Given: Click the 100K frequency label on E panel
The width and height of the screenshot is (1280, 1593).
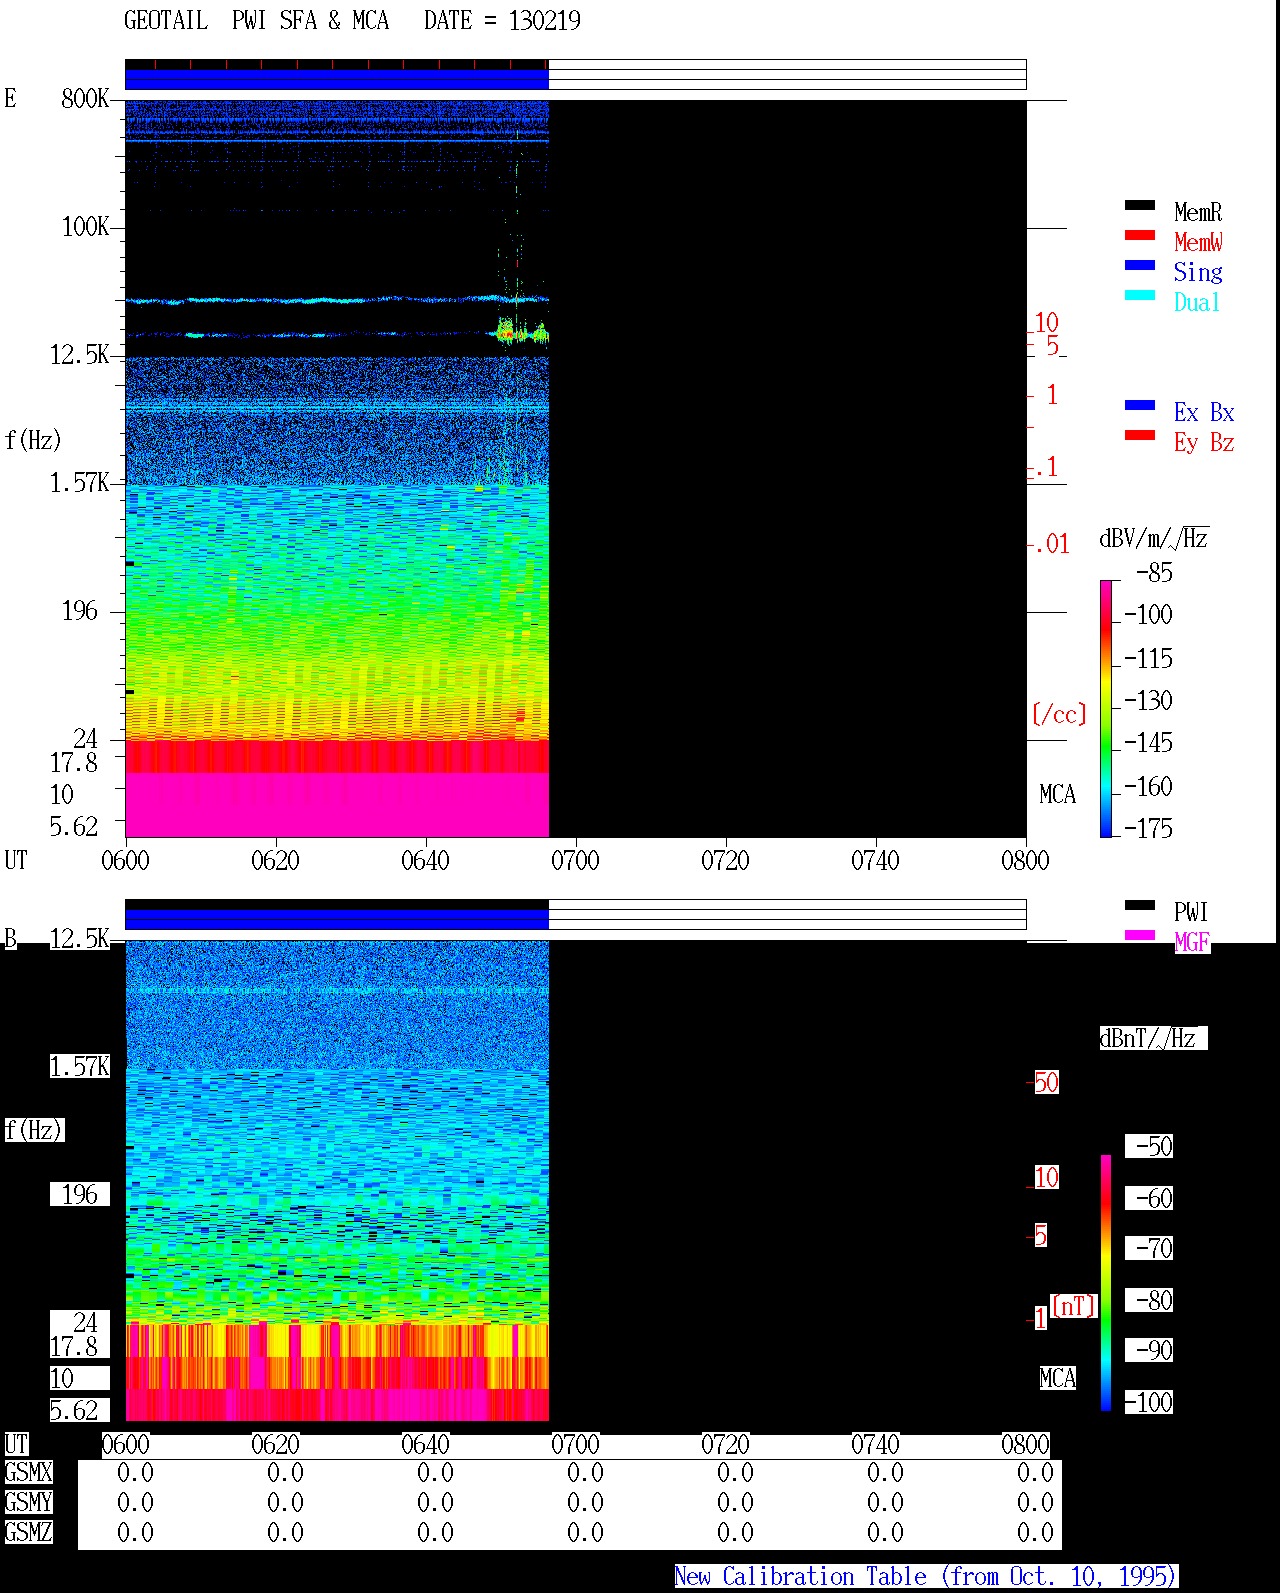Looking at the screenshot, I should click(x=85, y=226).
